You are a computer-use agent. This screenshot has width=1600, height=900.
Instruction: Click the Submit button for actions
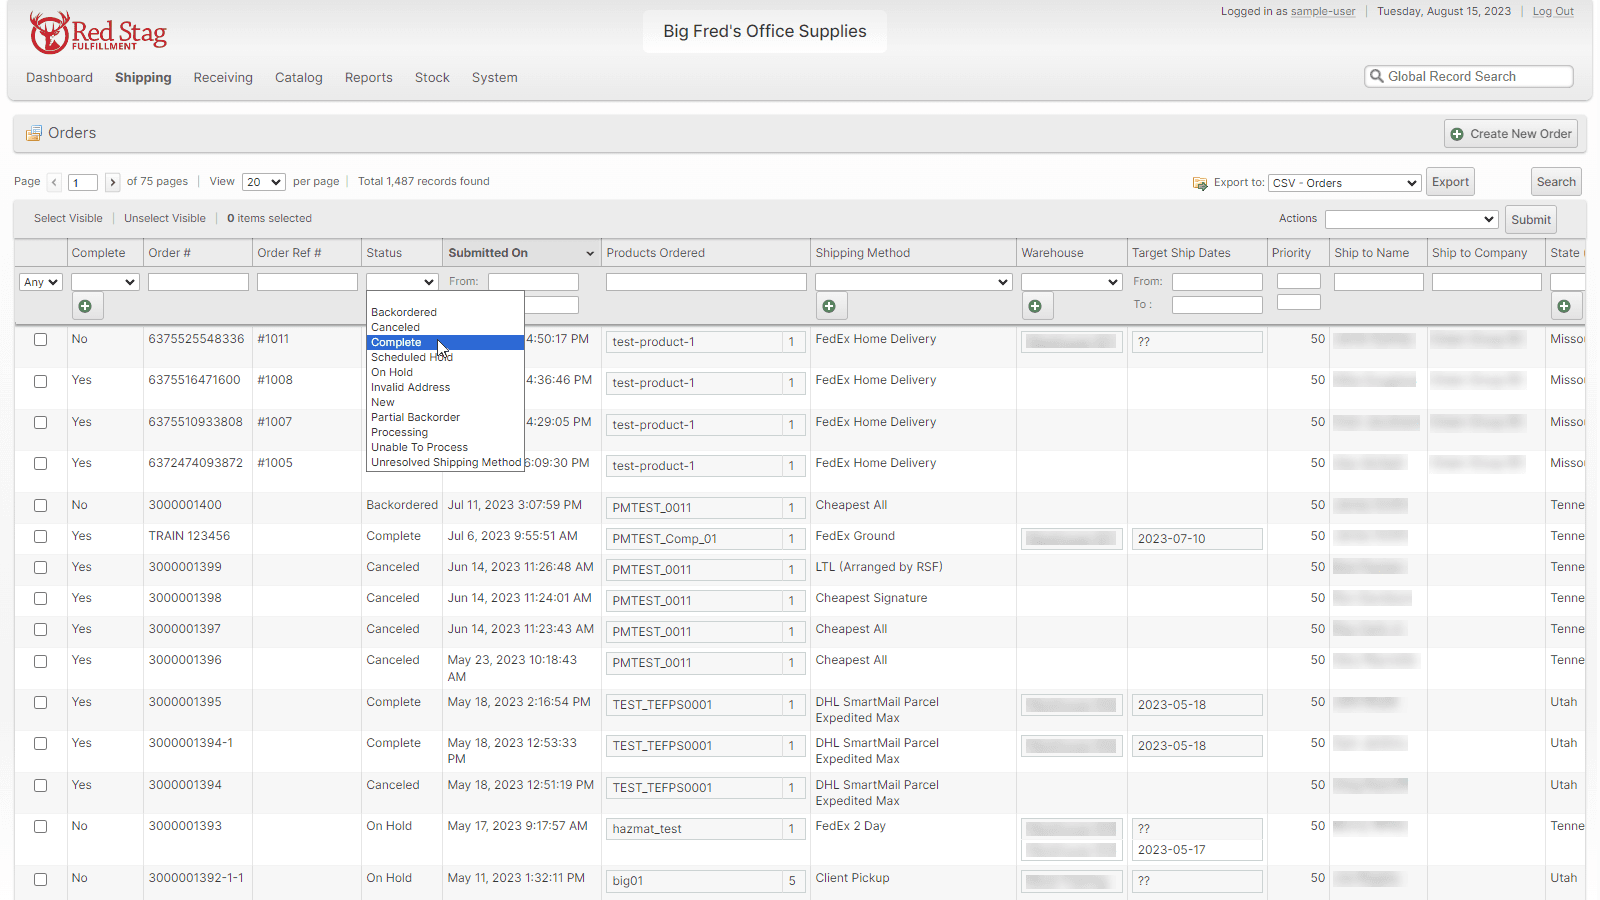1530,218
